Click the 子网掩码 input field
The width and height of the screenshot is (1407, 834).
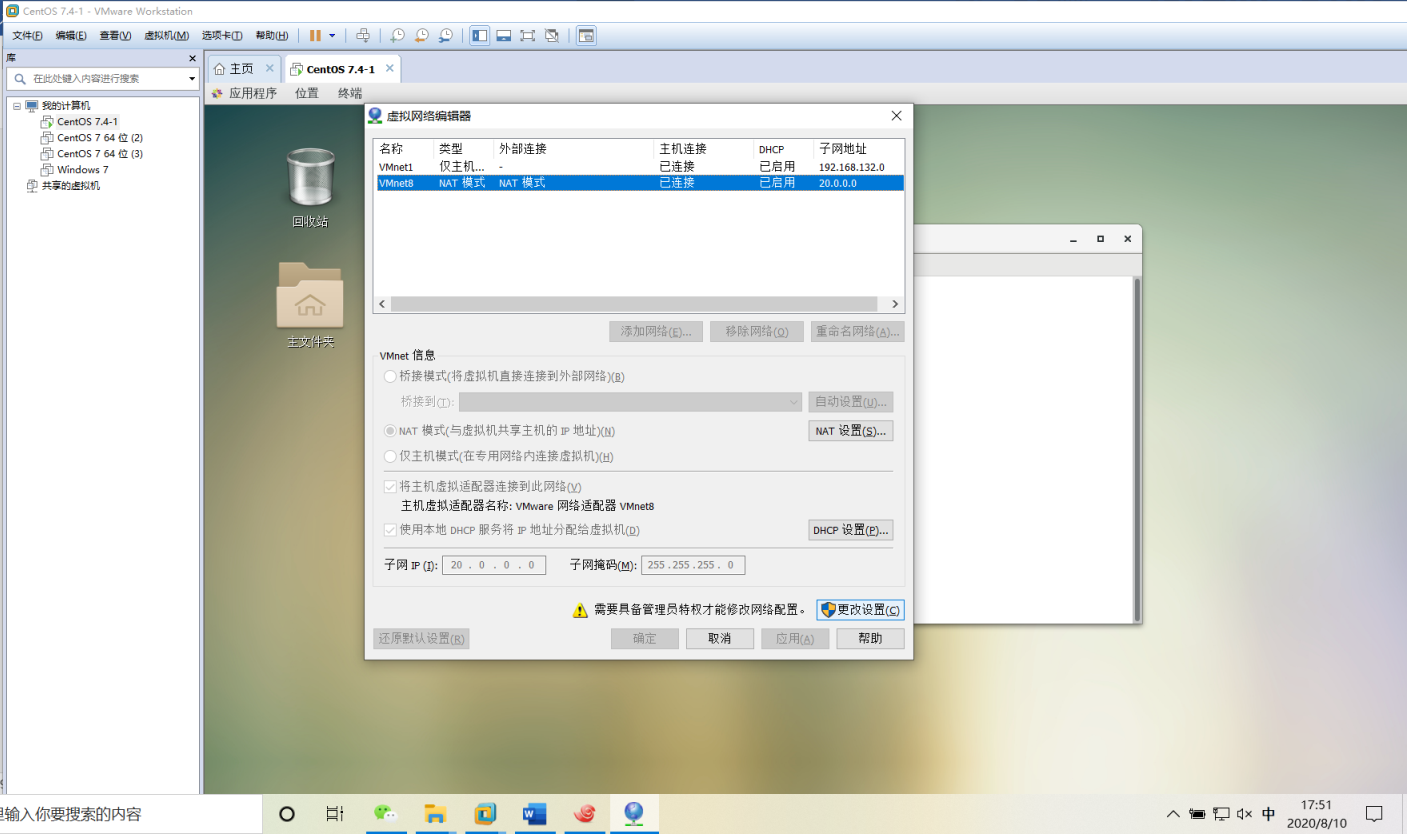(693, 565)
